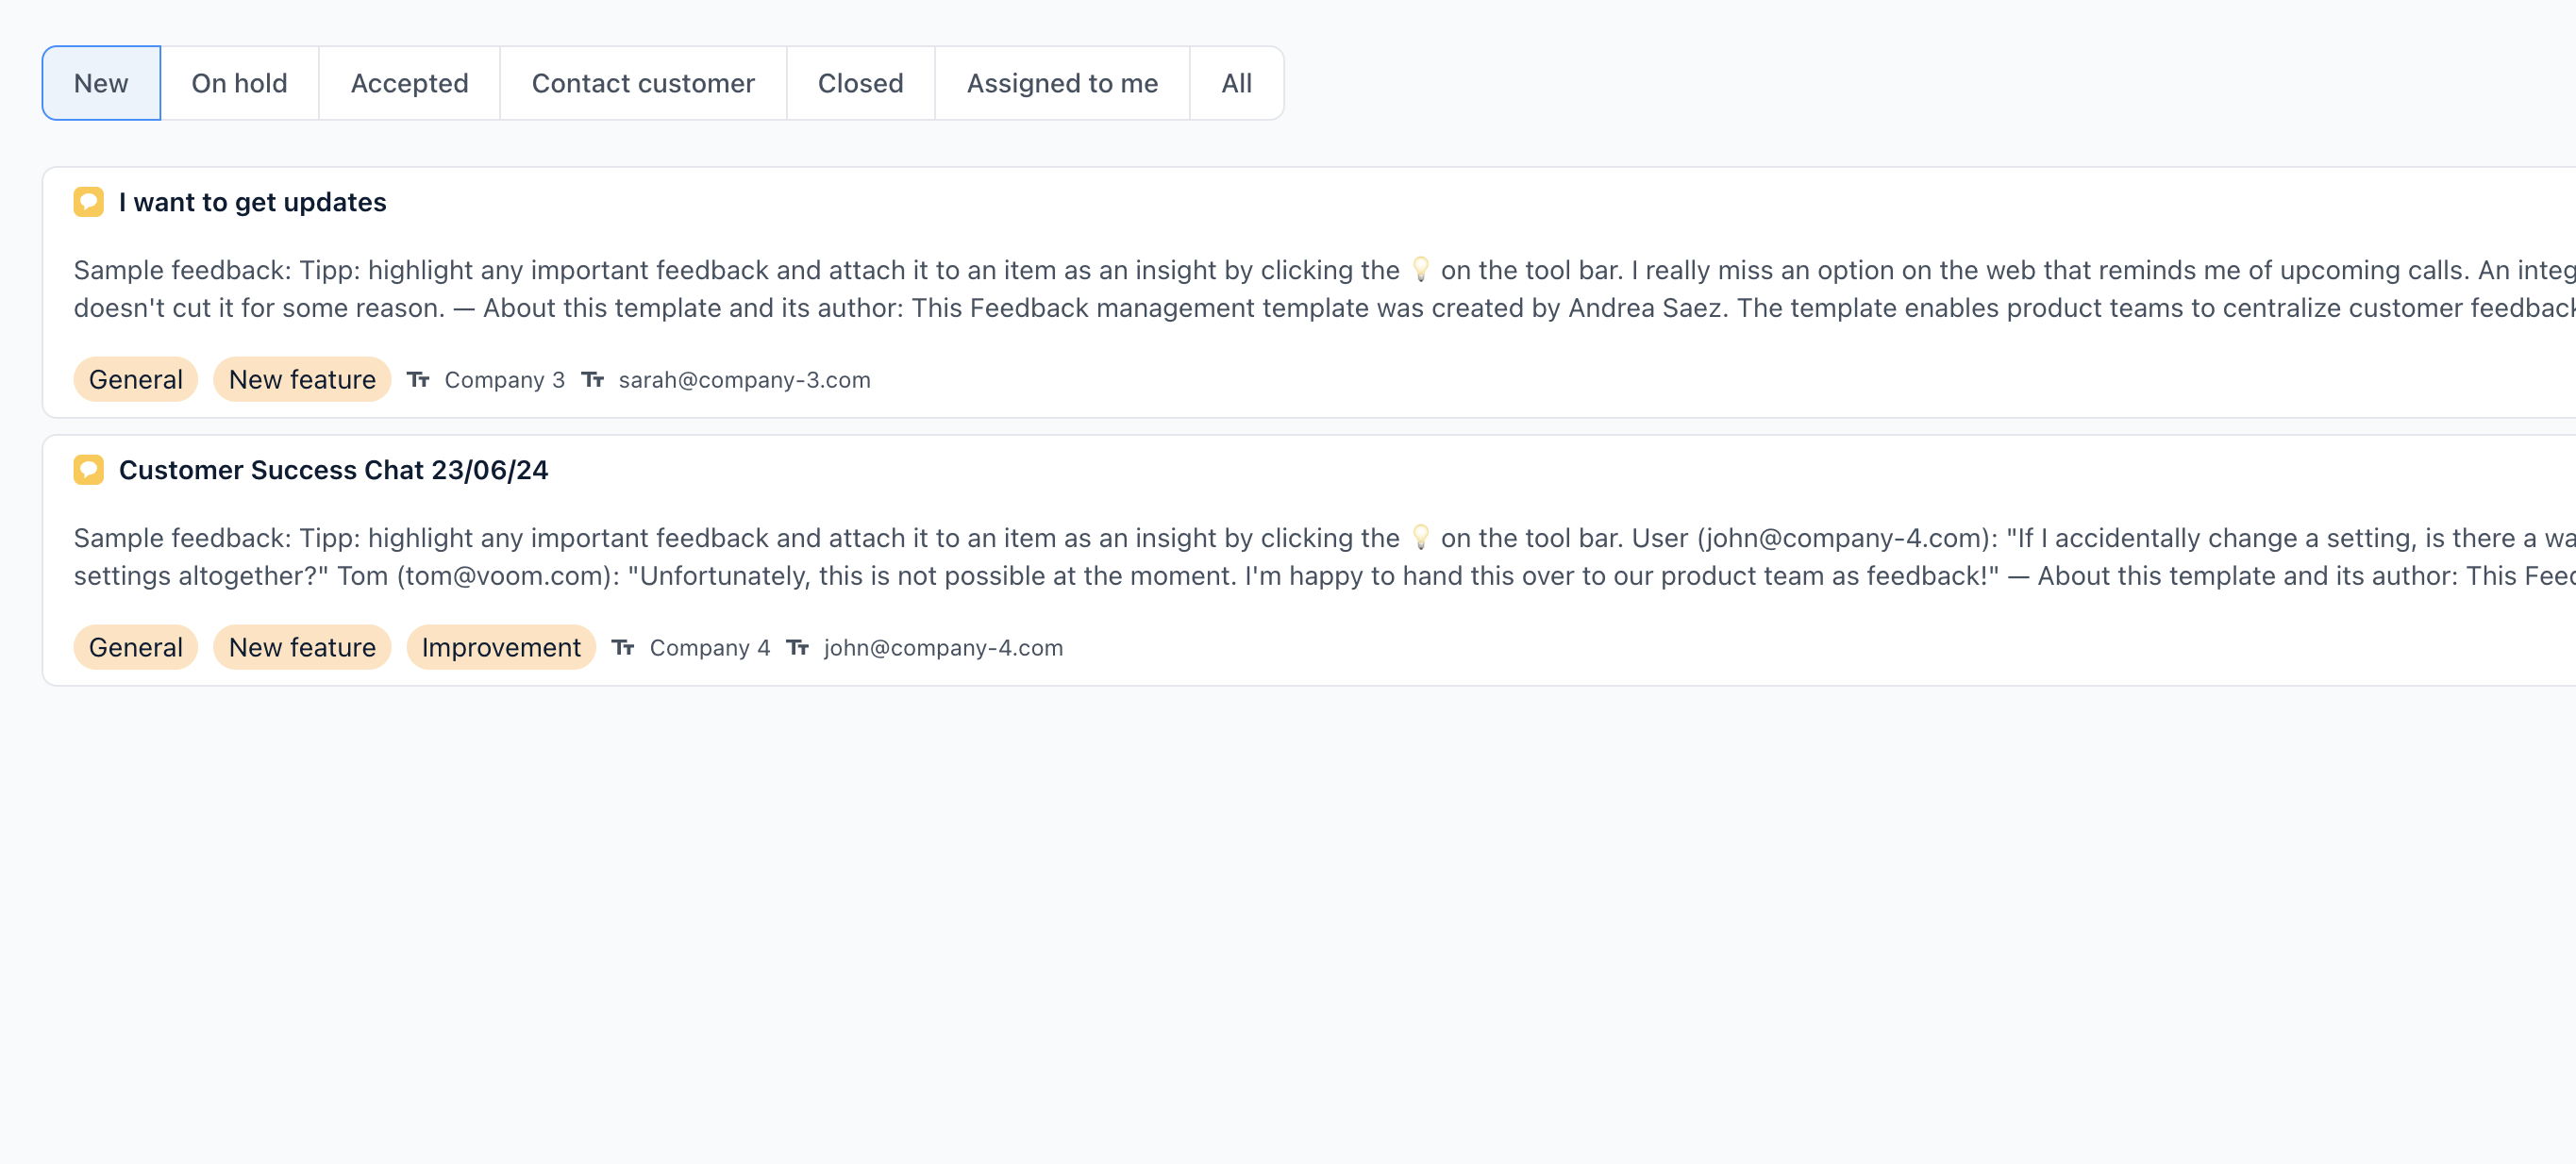Switch to the 'Accepted' tab

[409, 83]
